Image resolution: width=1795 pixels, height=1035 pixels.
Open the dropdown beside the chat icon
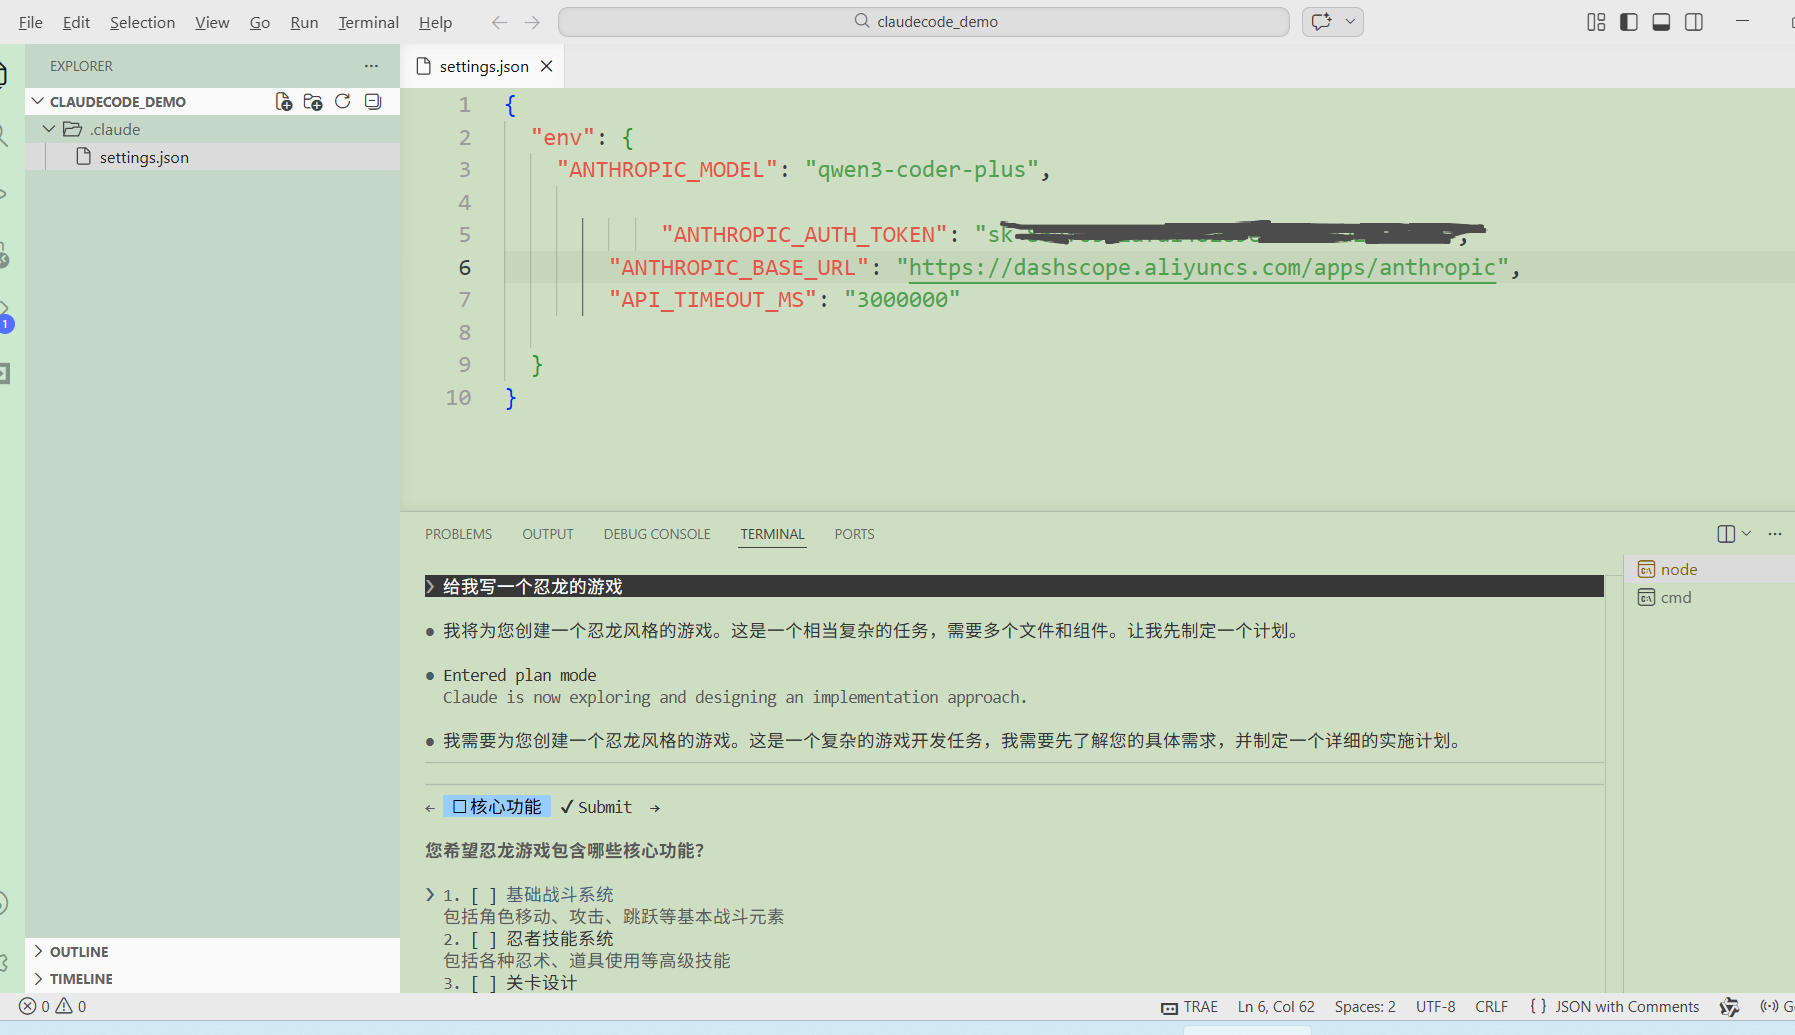tap(1351, 22)
